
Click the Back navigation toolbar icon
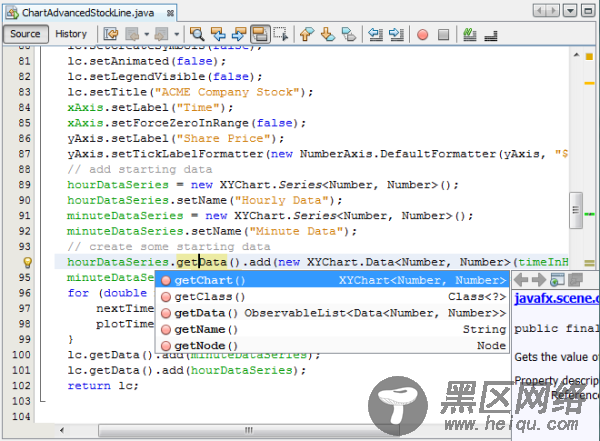pyautogui.click(x=132, y=34)
